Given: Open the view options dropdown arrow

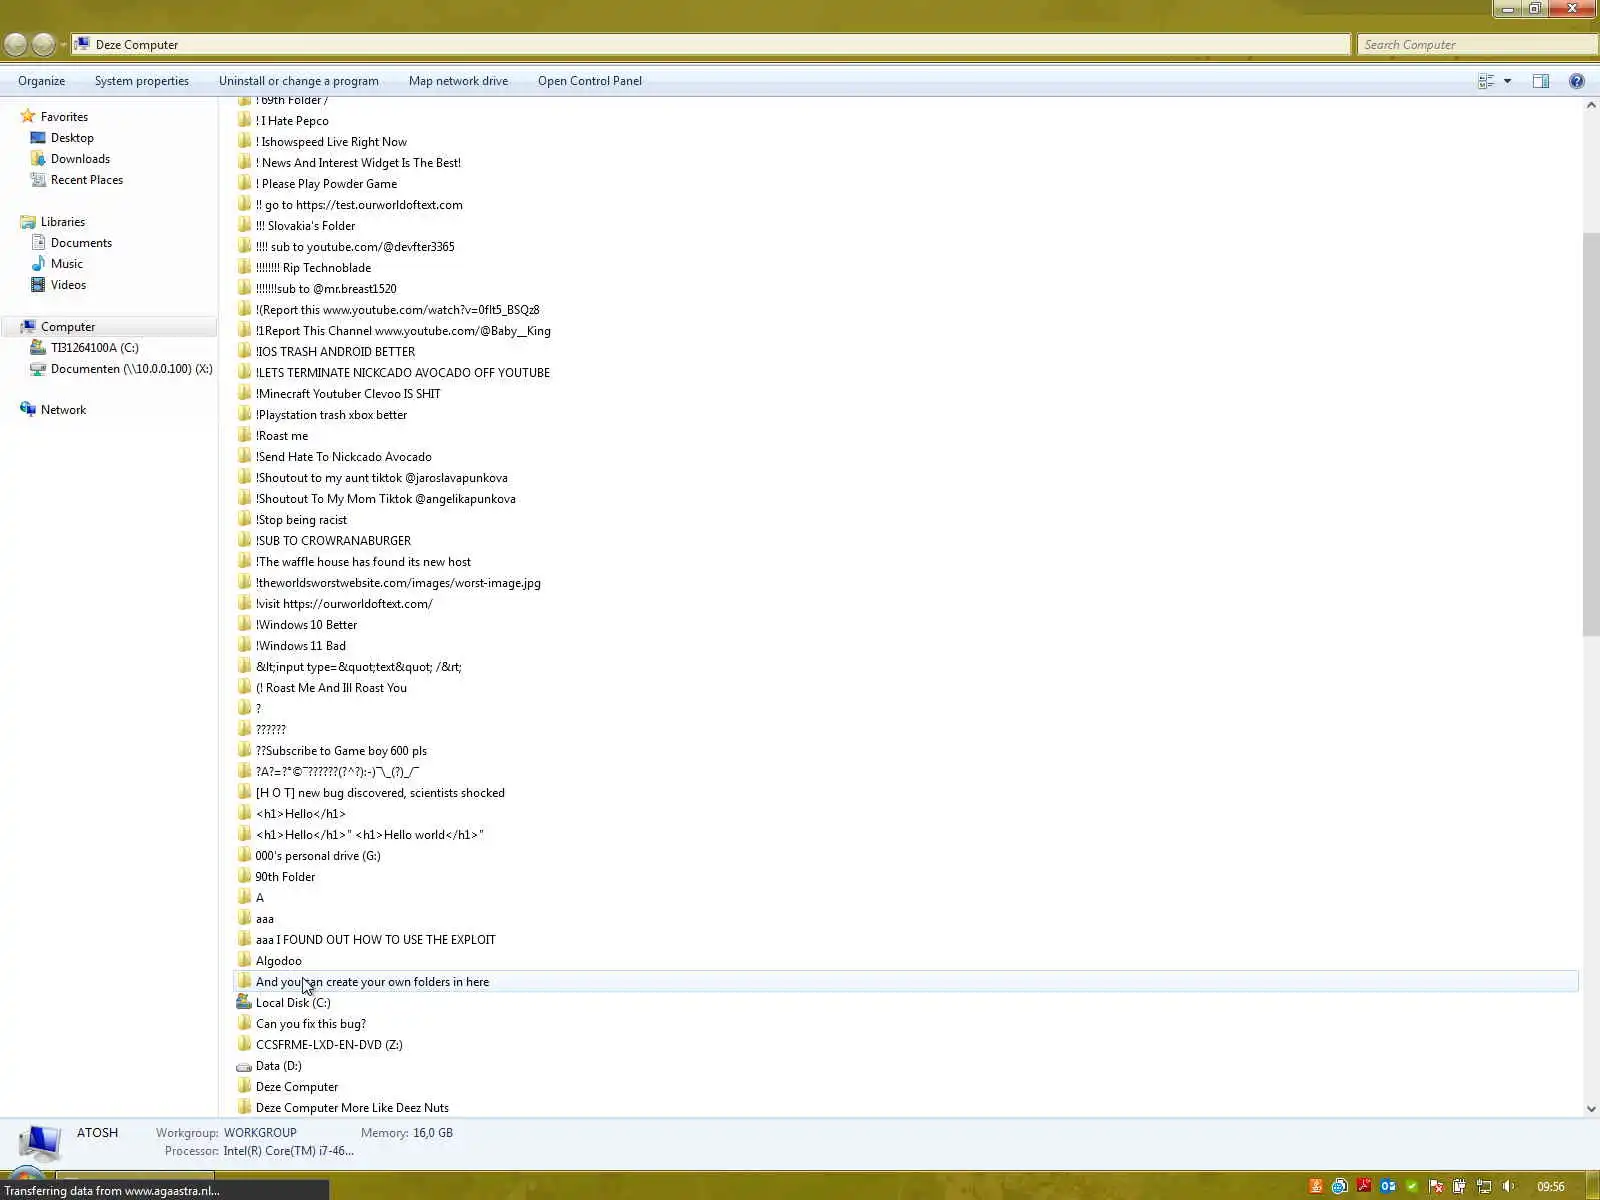Looking at the screenshot, I should tap(1507, 81).
